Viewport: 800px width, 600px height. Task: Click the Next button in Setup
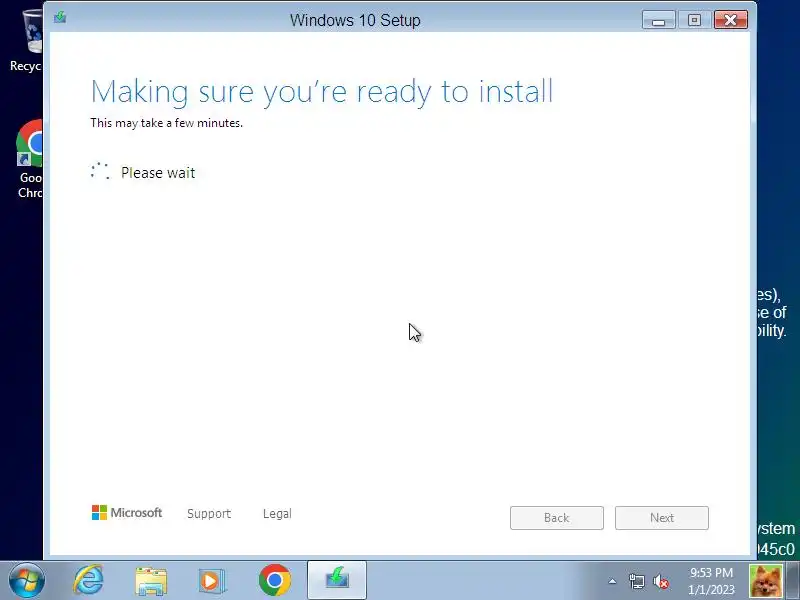662,518
